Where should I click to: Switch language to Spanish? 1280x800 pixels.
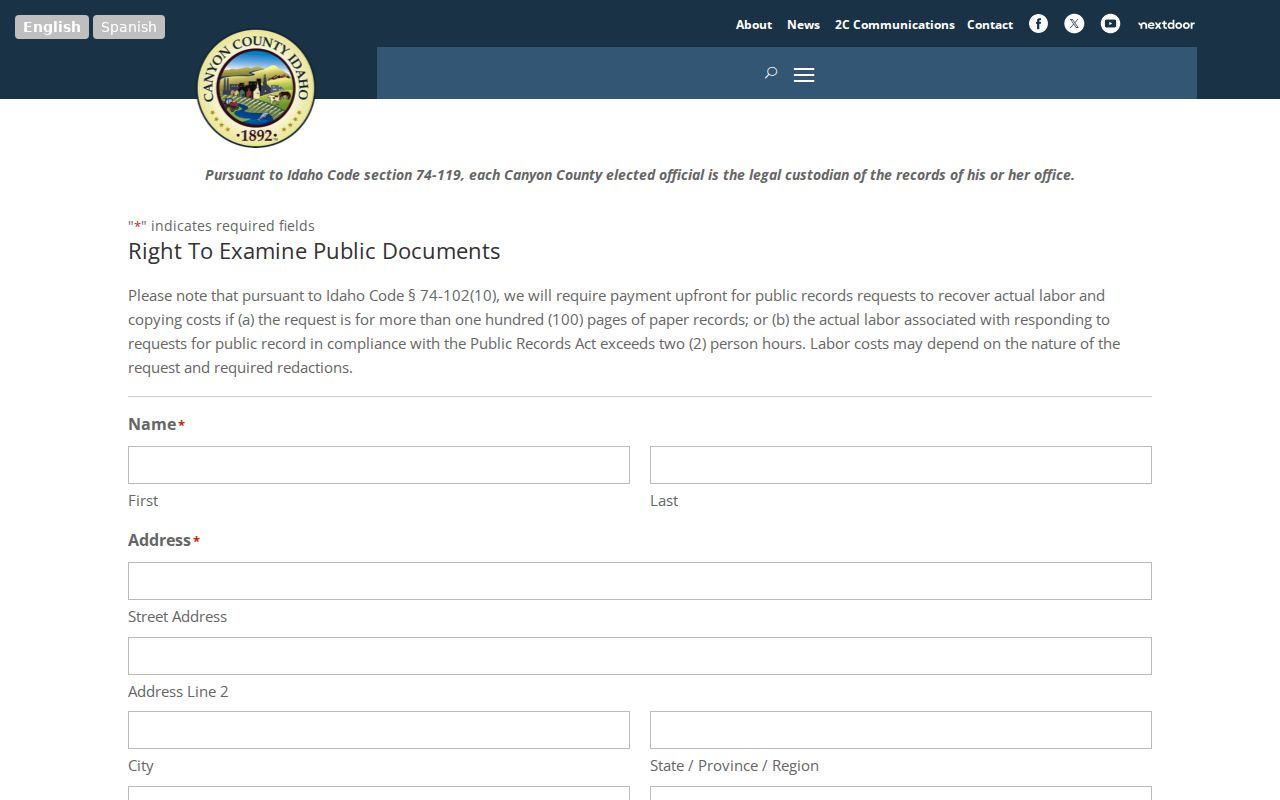[129, 27]
